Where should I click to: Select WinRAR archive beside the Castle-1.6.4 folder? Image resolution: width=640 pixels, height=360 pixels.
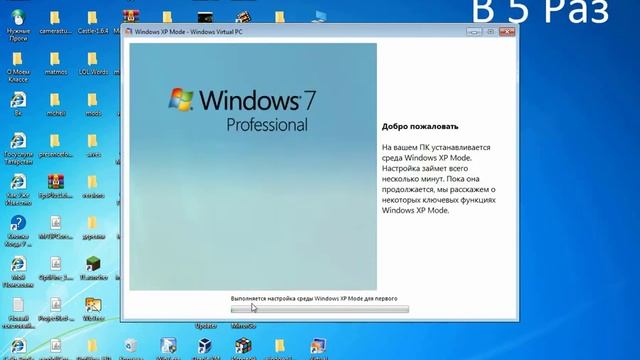point(131,17)
